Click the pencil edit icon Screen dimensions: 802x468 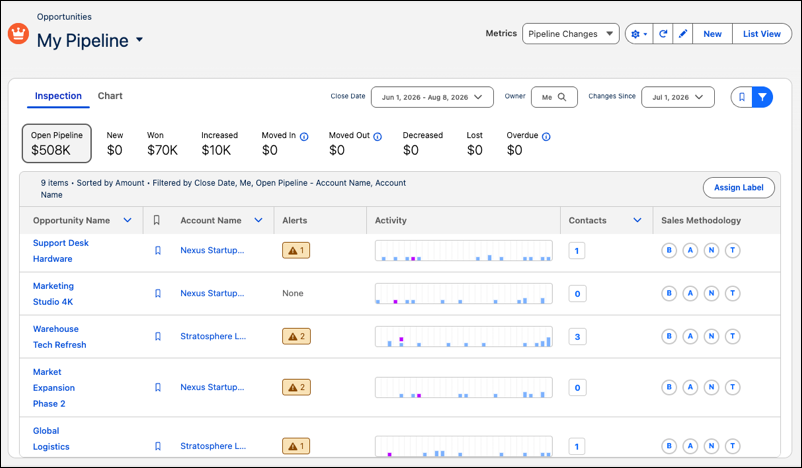[683, 34]
